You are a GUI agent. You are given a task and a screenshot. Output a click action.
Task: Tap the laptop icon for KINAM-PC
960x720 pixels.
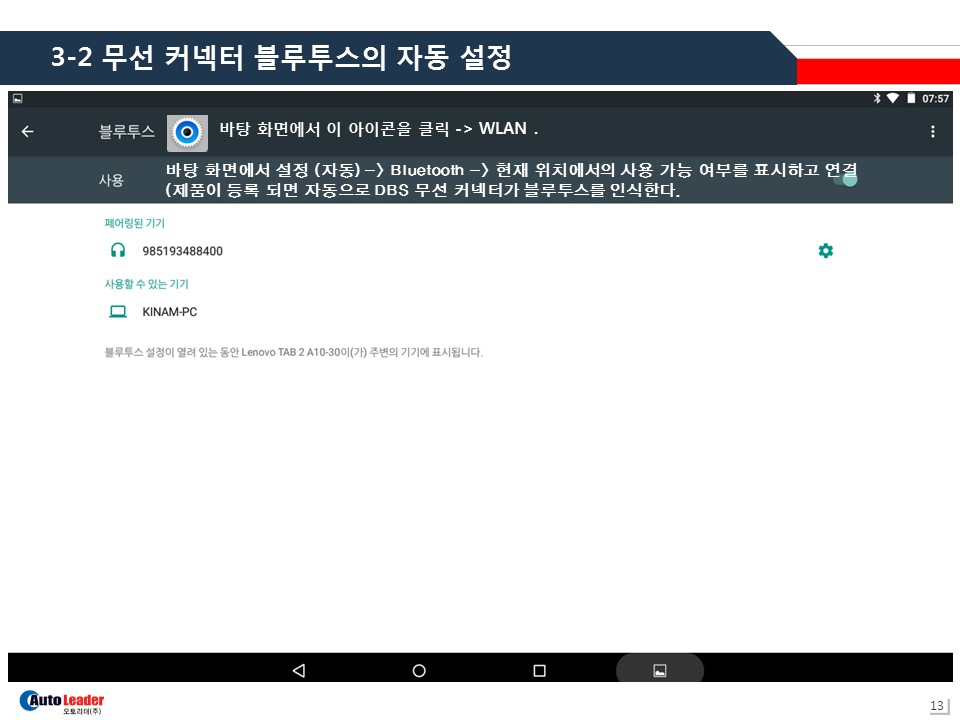[118, 312]
